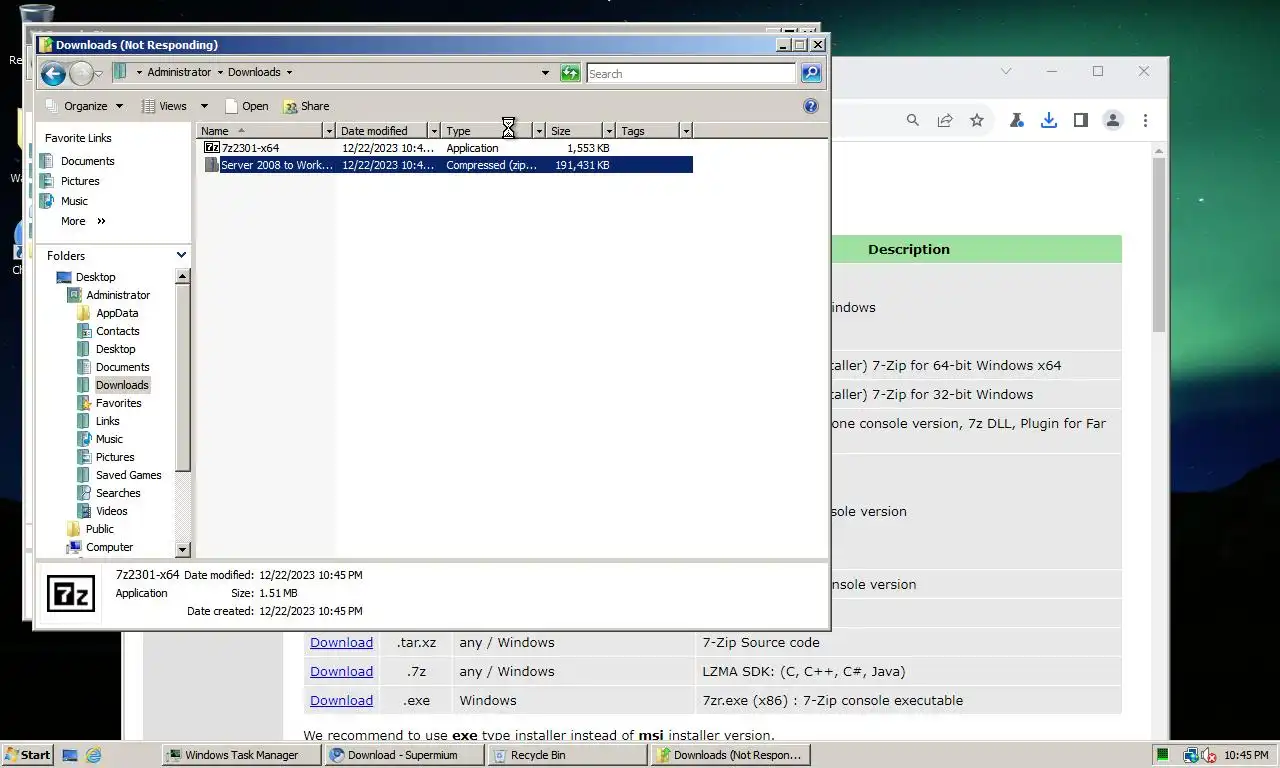Viewport: 1280px width, 768px height.
Task: Open the Windows Start menu
Action: coord(27,755)
